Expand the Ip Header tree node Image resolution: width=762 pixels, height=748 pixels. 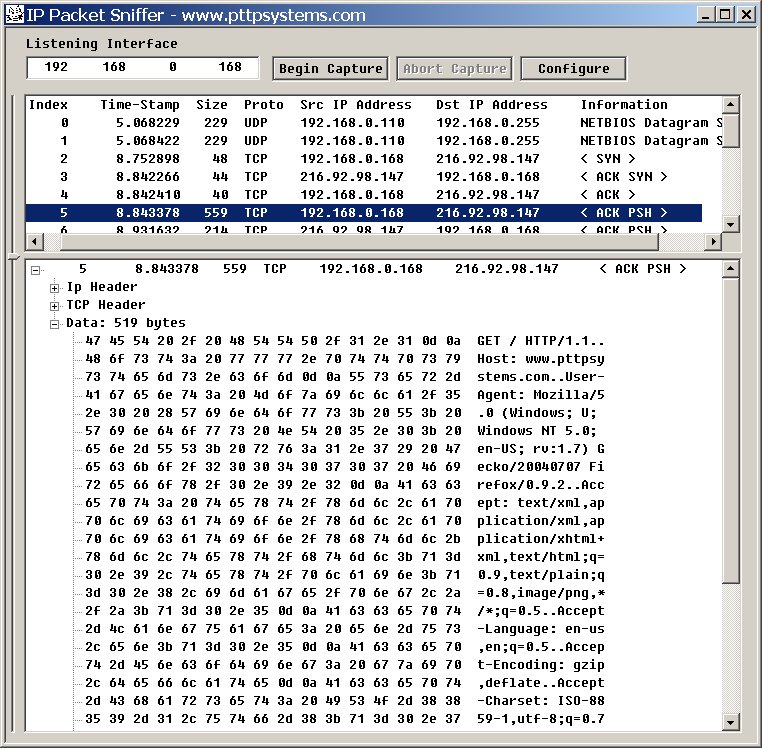click(x=55, y=288)
